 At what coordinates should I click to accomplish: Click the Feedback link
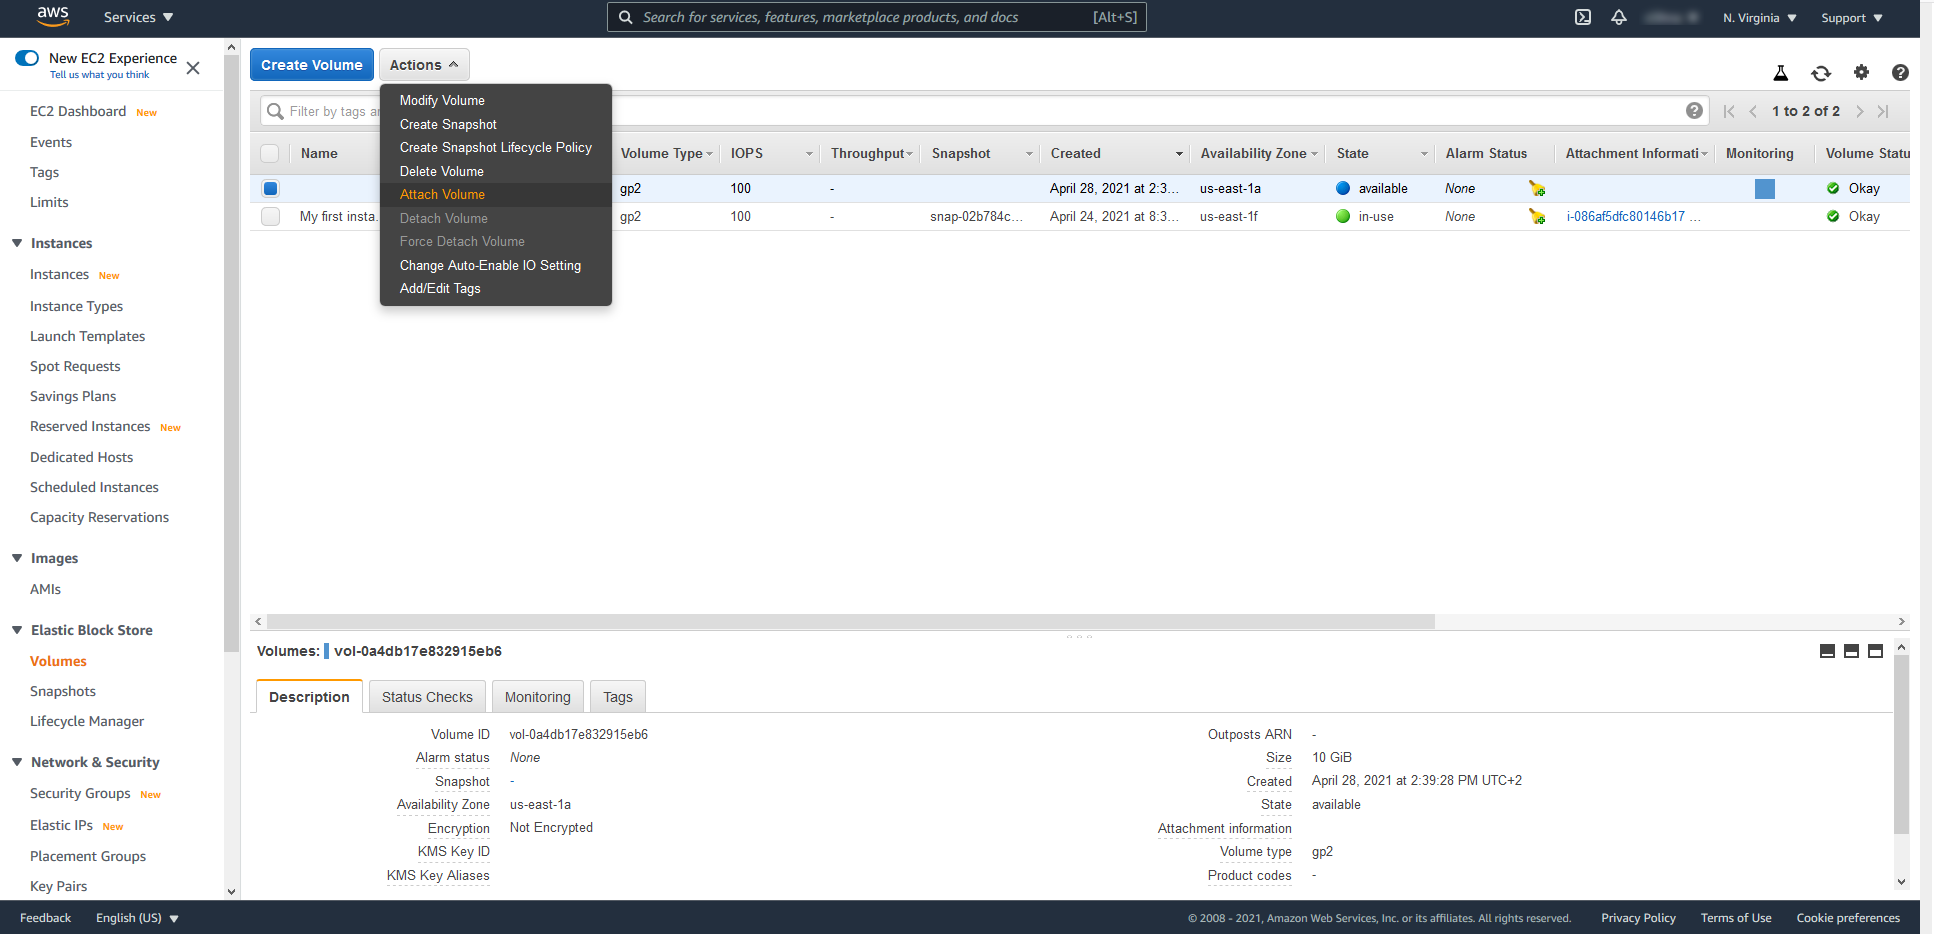point(45,918)
